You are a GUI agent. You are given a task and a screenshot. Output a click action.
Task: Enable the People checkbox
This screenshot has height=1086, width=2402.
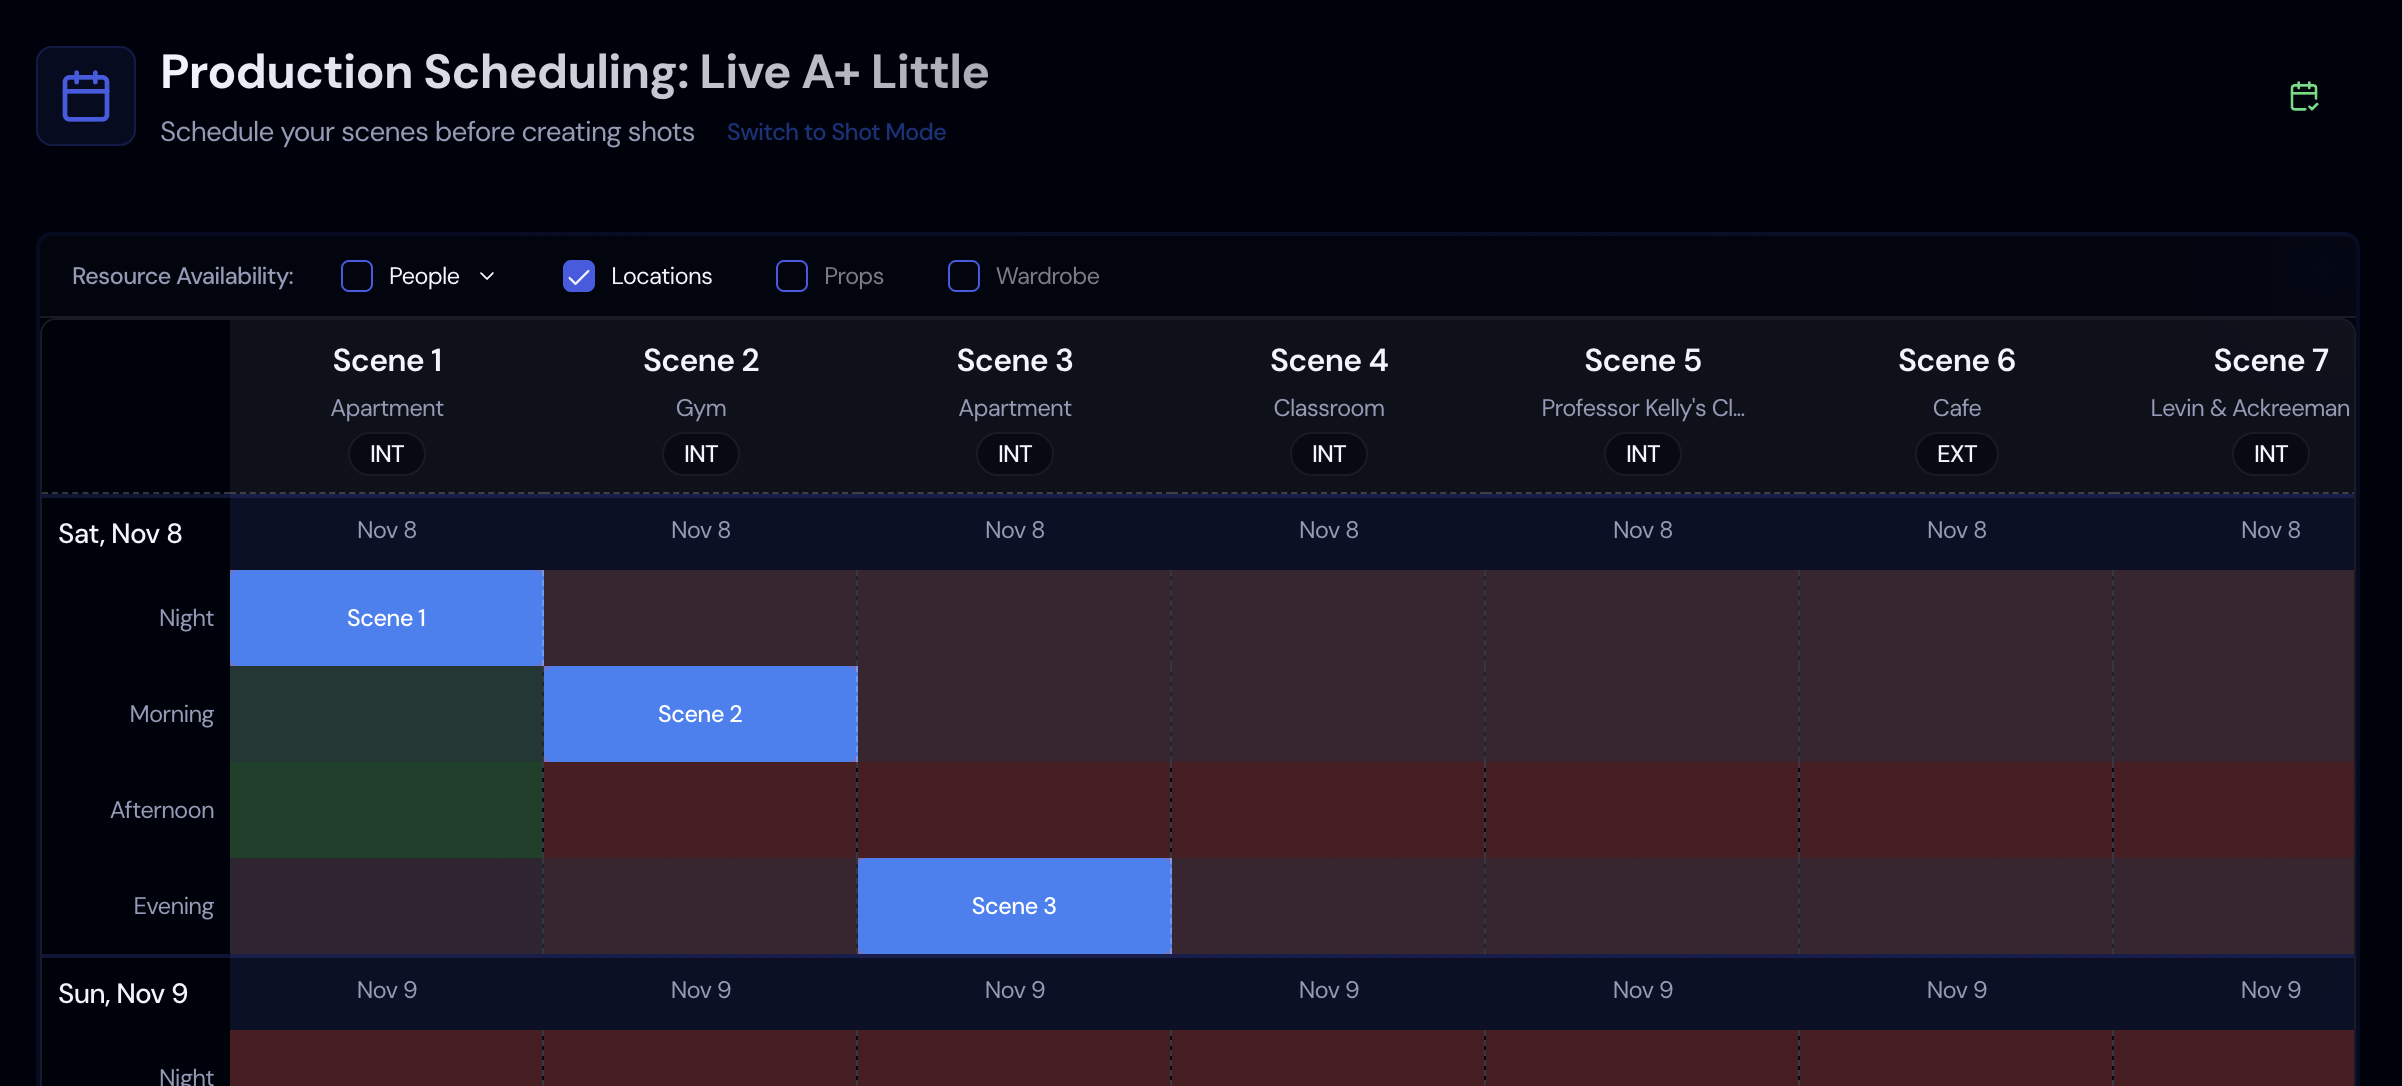tap(356, 275)
